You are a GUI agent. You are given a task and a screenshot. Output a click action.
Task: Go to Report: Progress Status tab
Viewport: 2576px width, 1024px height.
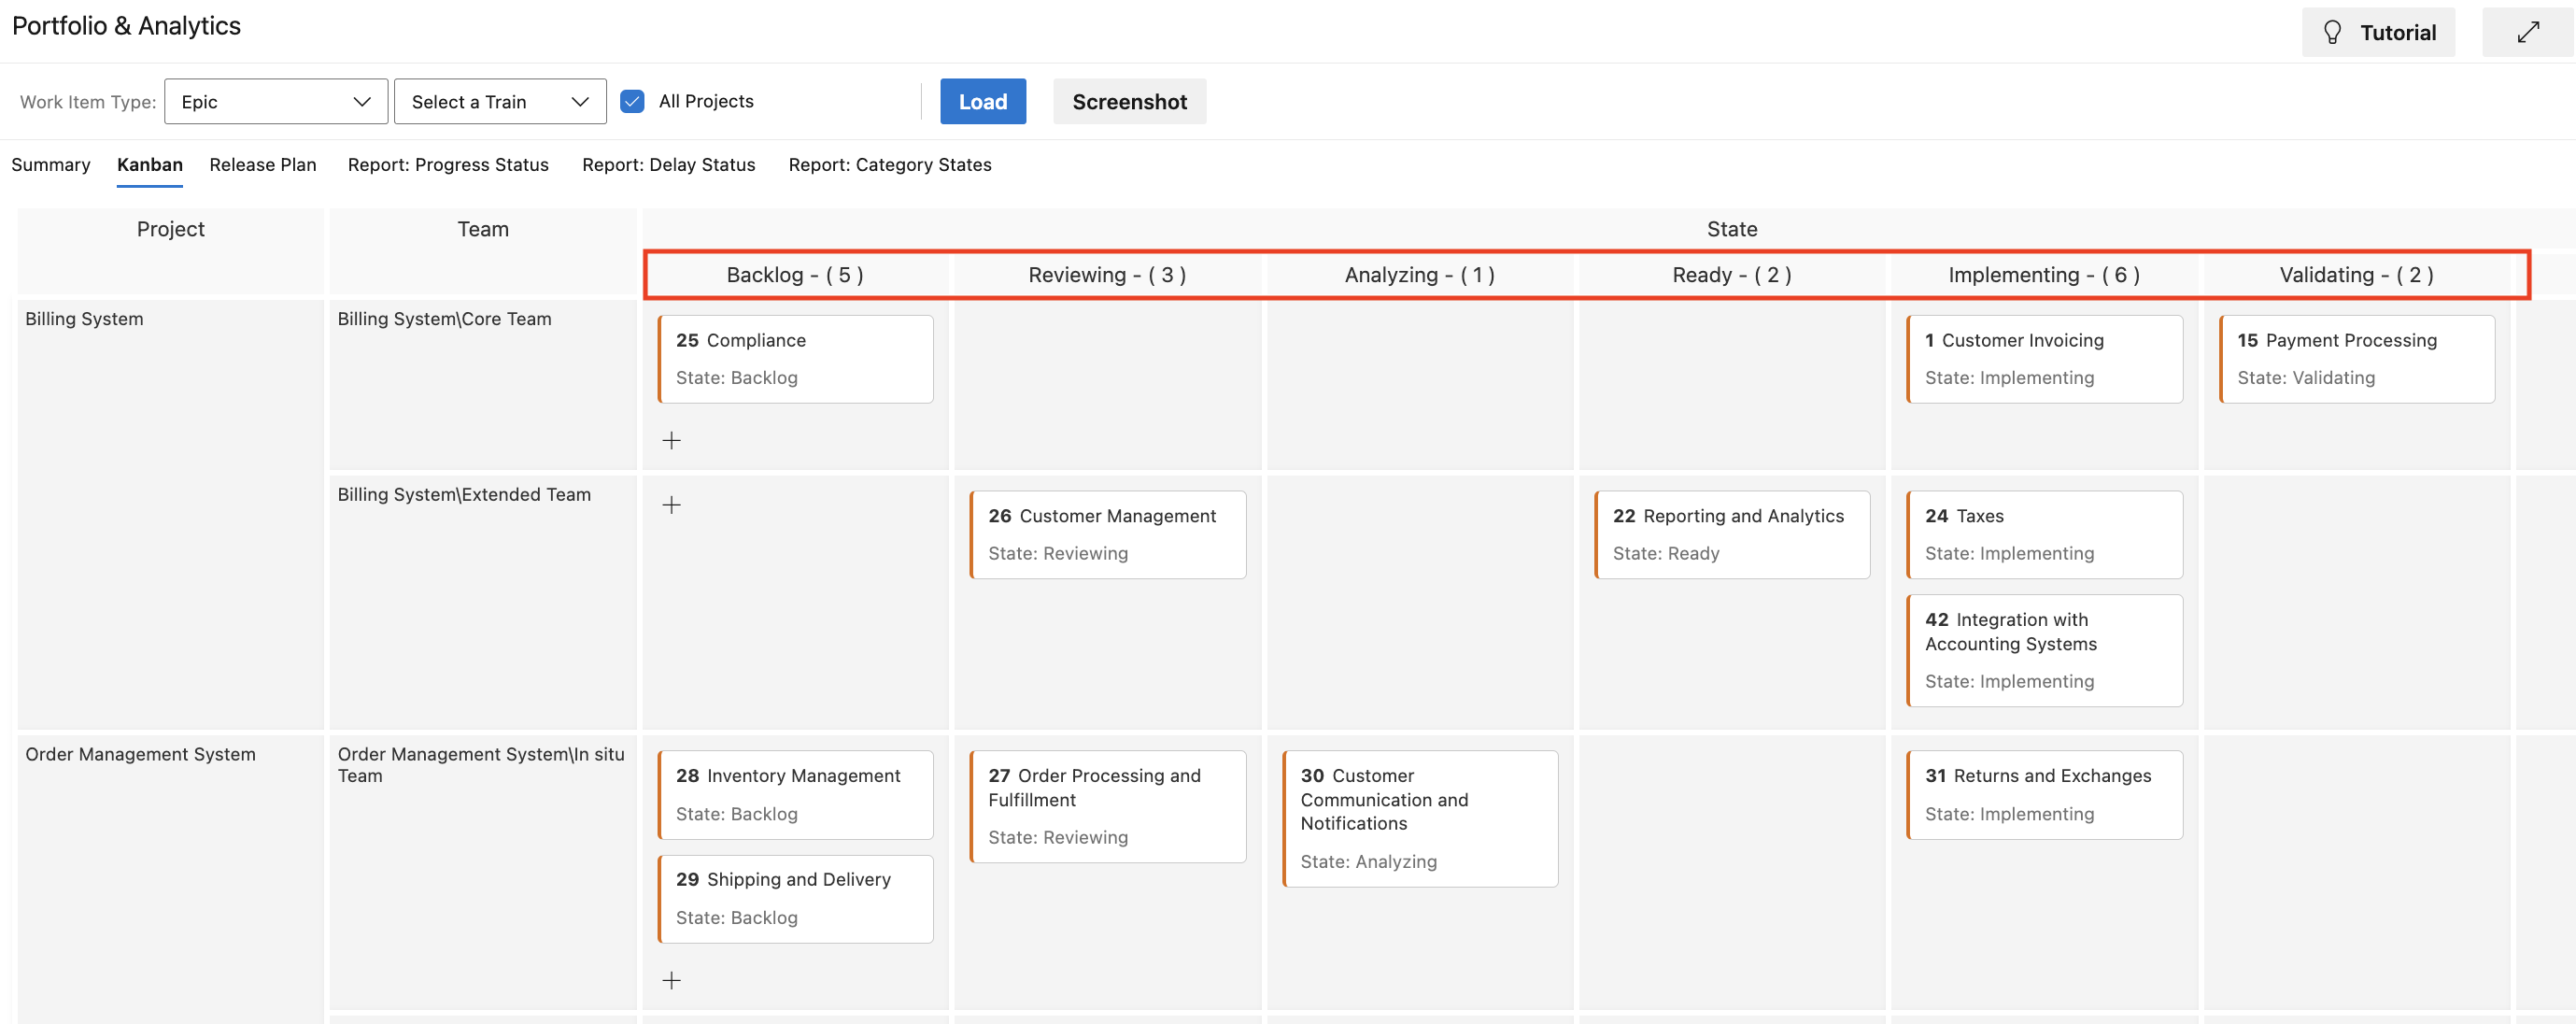click(x=447, y=164)
